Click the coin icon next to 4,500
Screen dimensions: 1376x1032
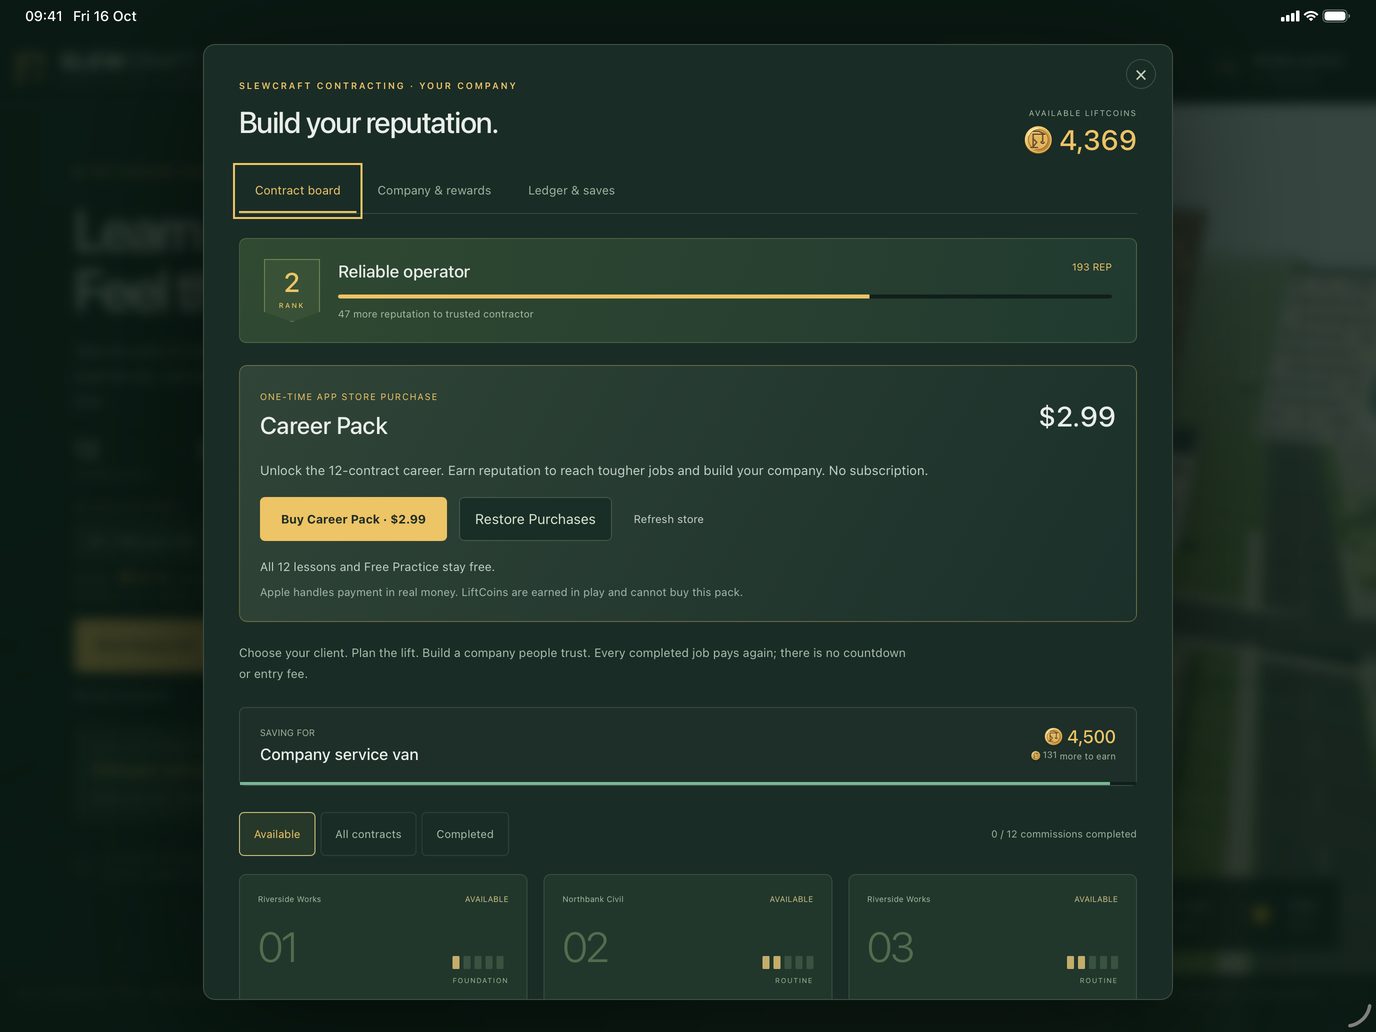coord(1053,737)
